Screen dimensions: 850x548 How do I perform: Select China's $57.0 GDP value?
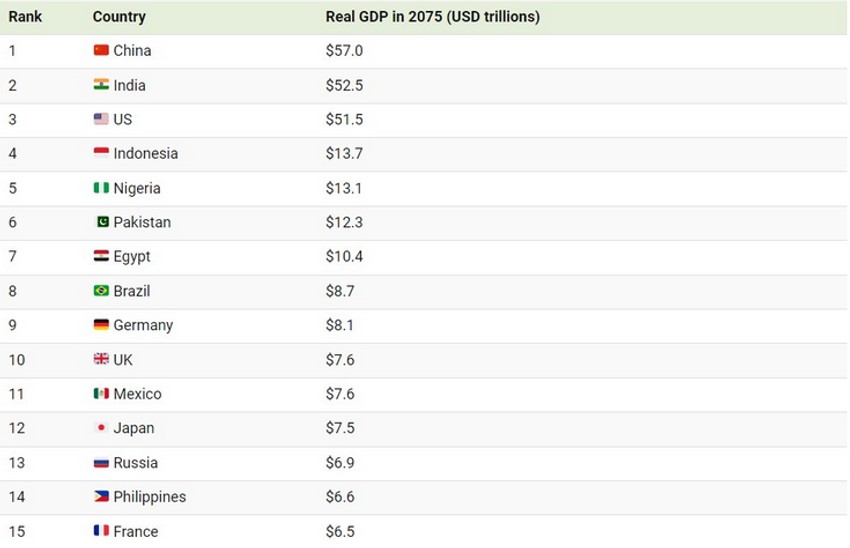coord(344,50)
